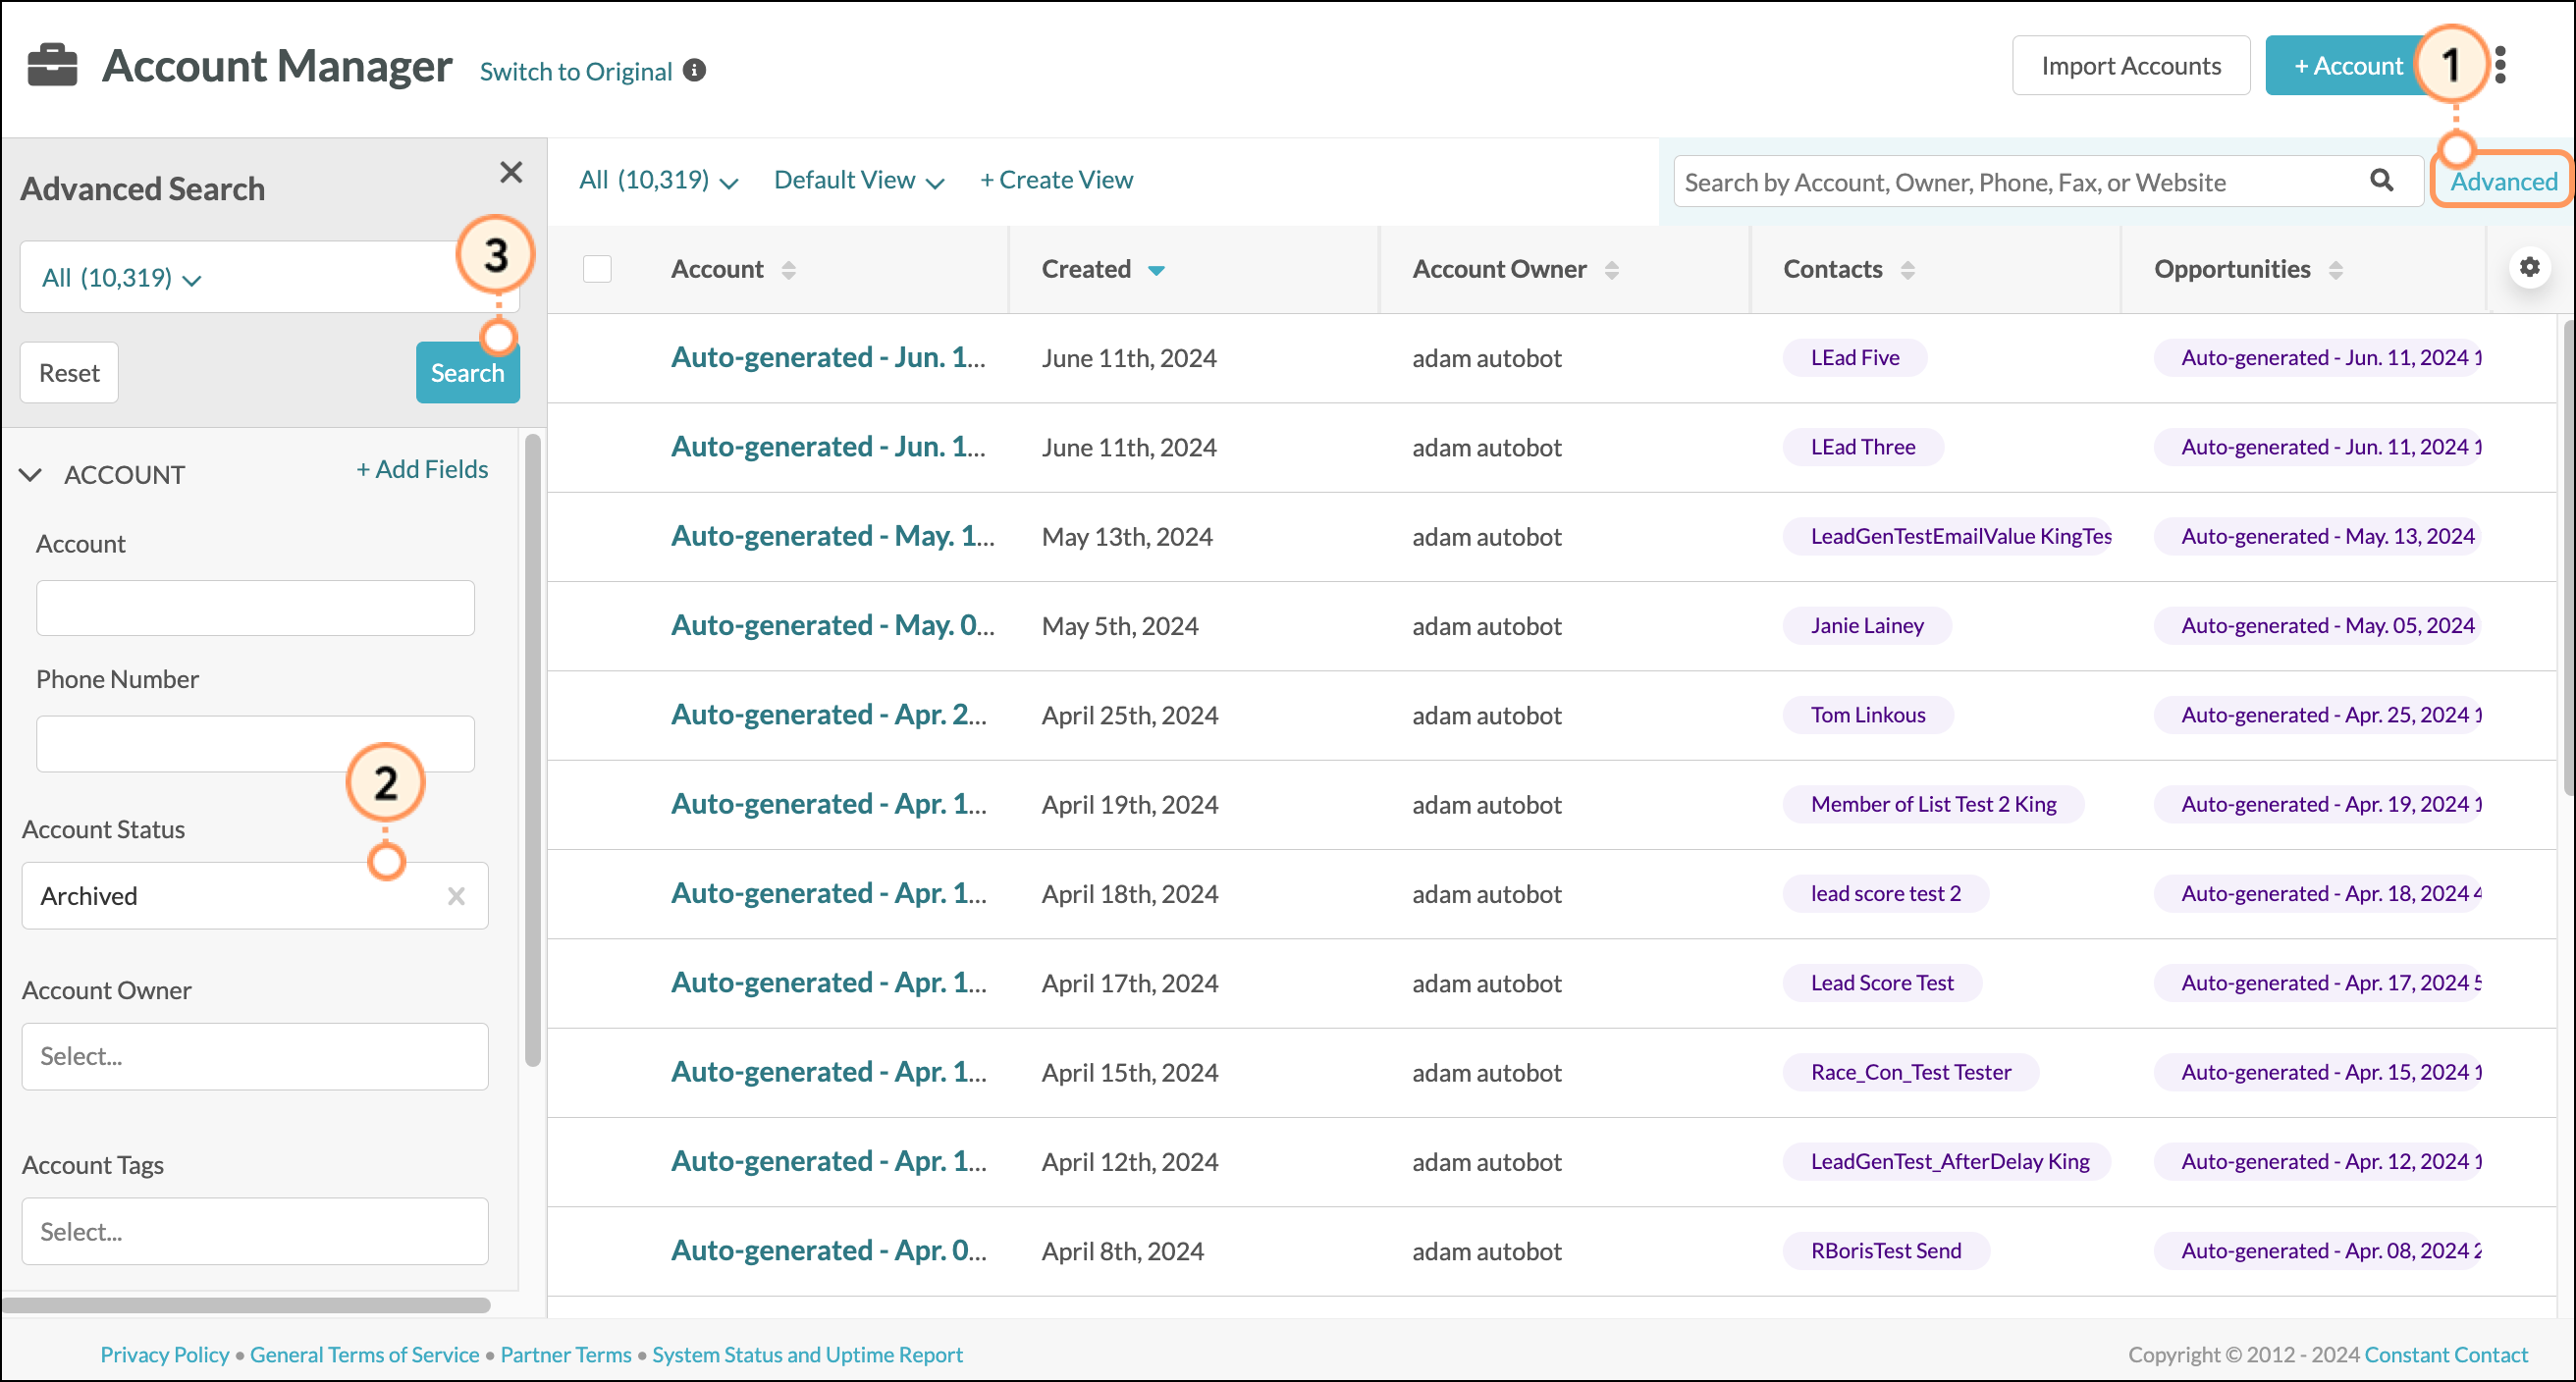2576x1382 pixels.
Task: Open account created May 13th, 2024
Action: [833, 536]
